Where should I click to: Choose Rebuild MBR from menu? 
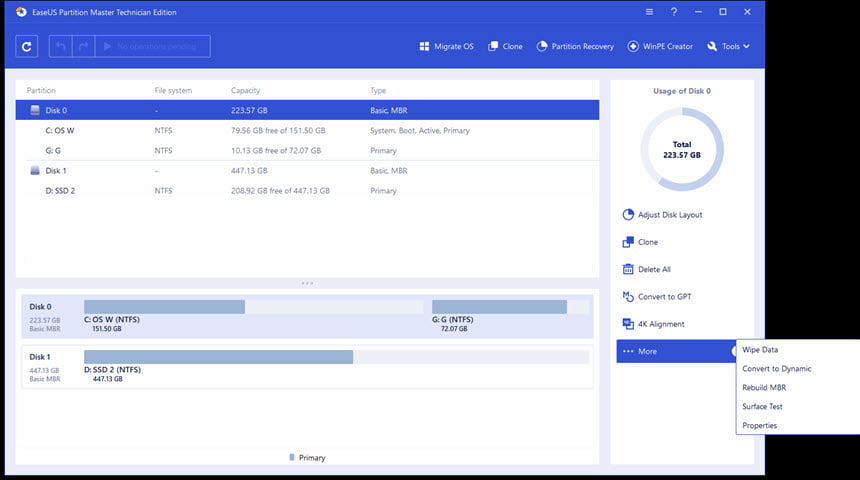click(764, 387)
